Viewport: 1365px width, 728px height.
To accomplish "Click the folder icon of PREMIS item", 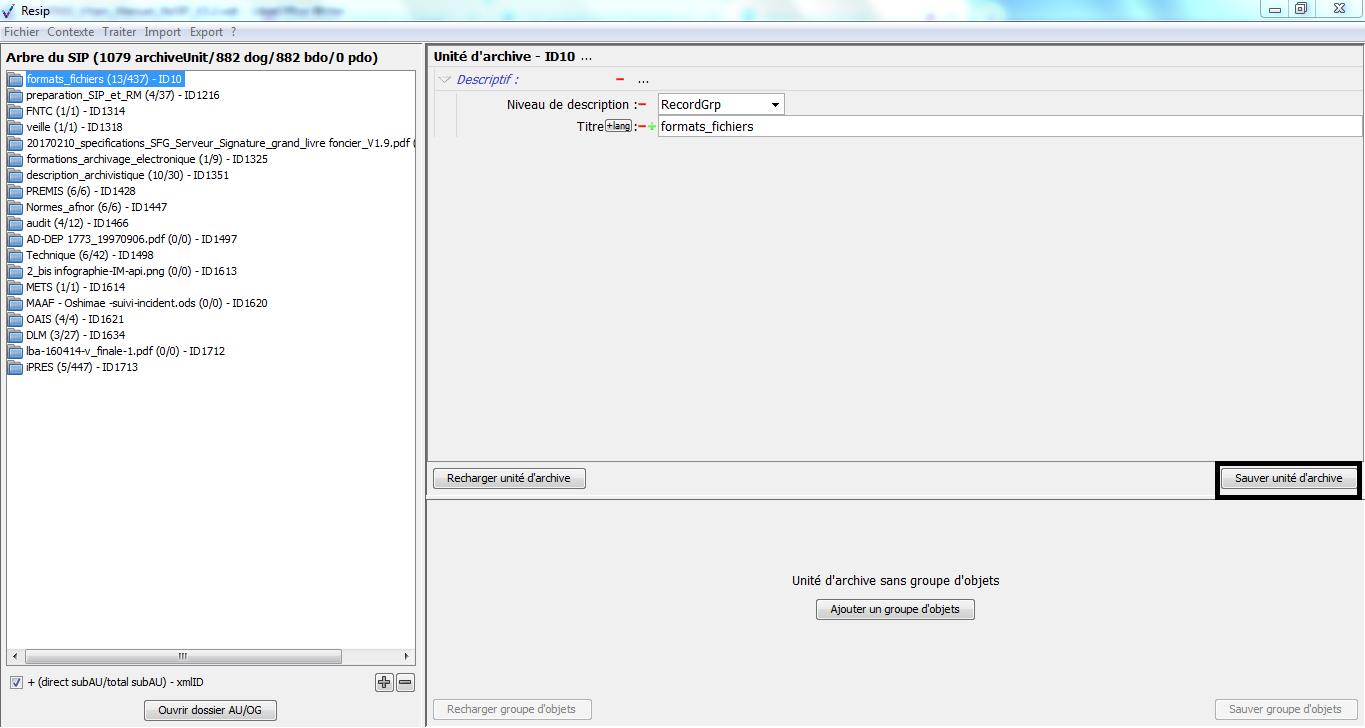I will point(15,192).
